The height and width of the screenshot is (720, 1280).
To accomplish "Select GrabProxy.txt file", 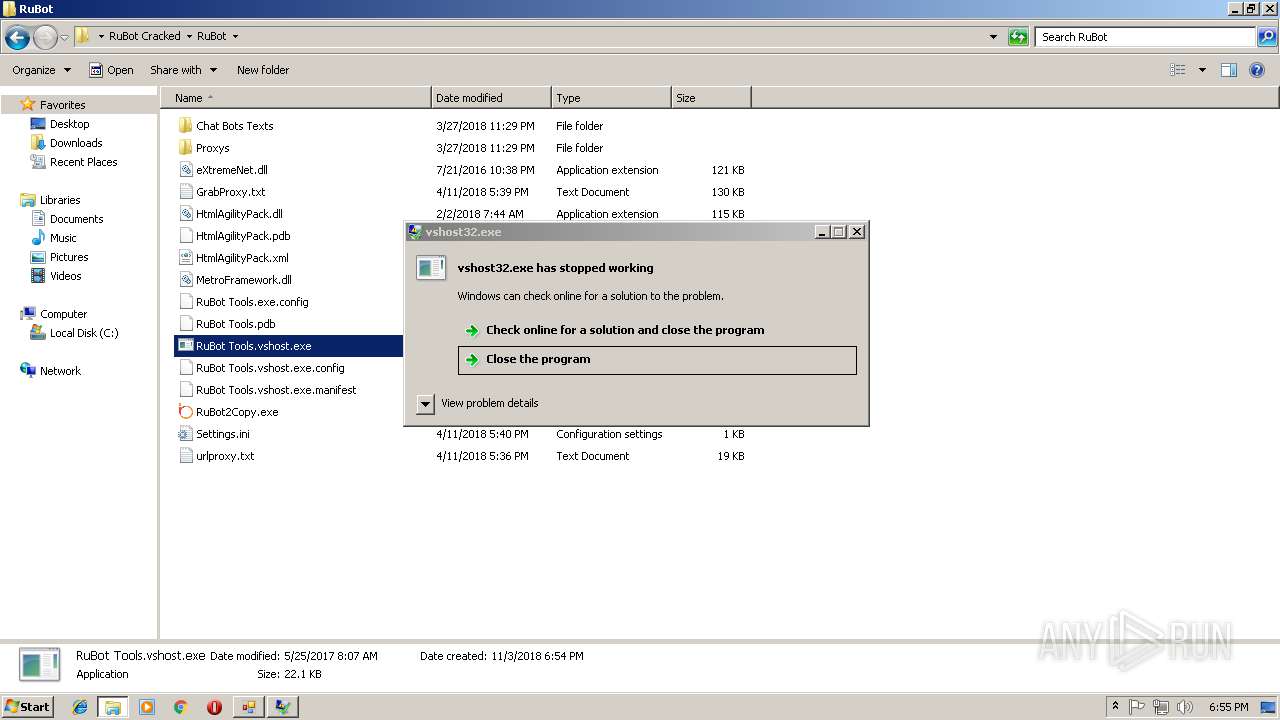I will click(x=230, y=192).
